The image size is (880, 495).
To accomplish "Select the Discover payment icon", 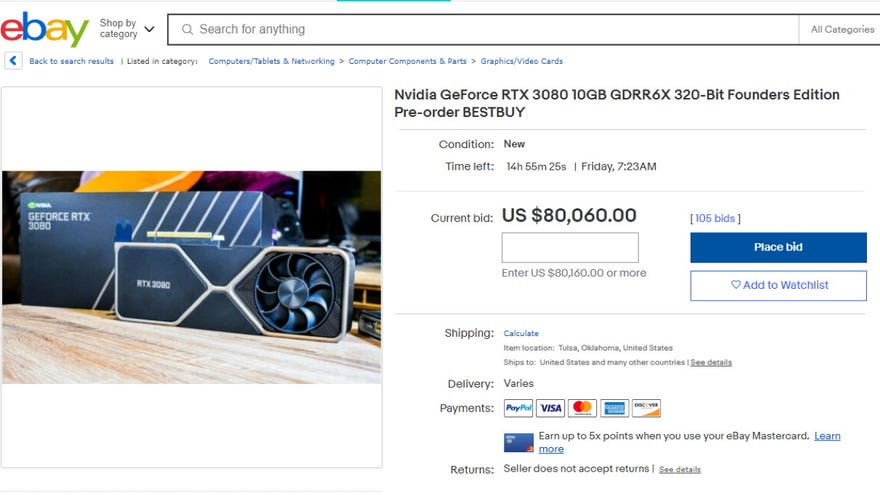I will click(x=646, y=408).
